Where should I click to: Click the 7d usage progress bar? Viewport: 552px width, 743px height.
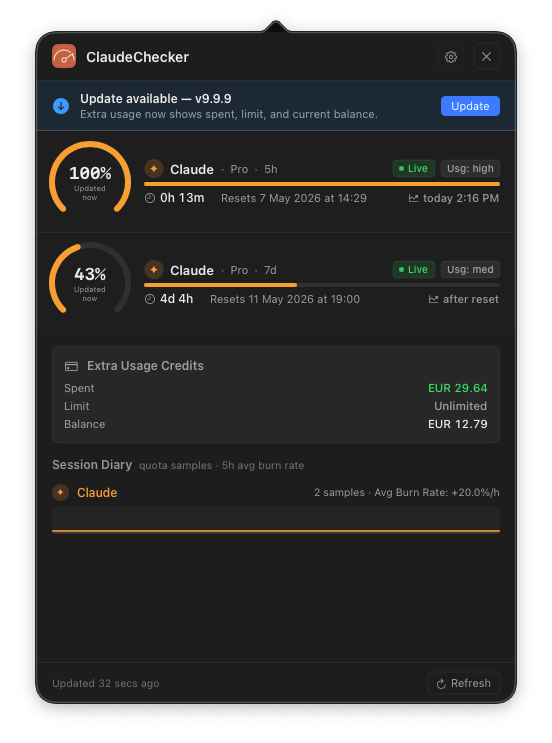click(x=322, y=285)
